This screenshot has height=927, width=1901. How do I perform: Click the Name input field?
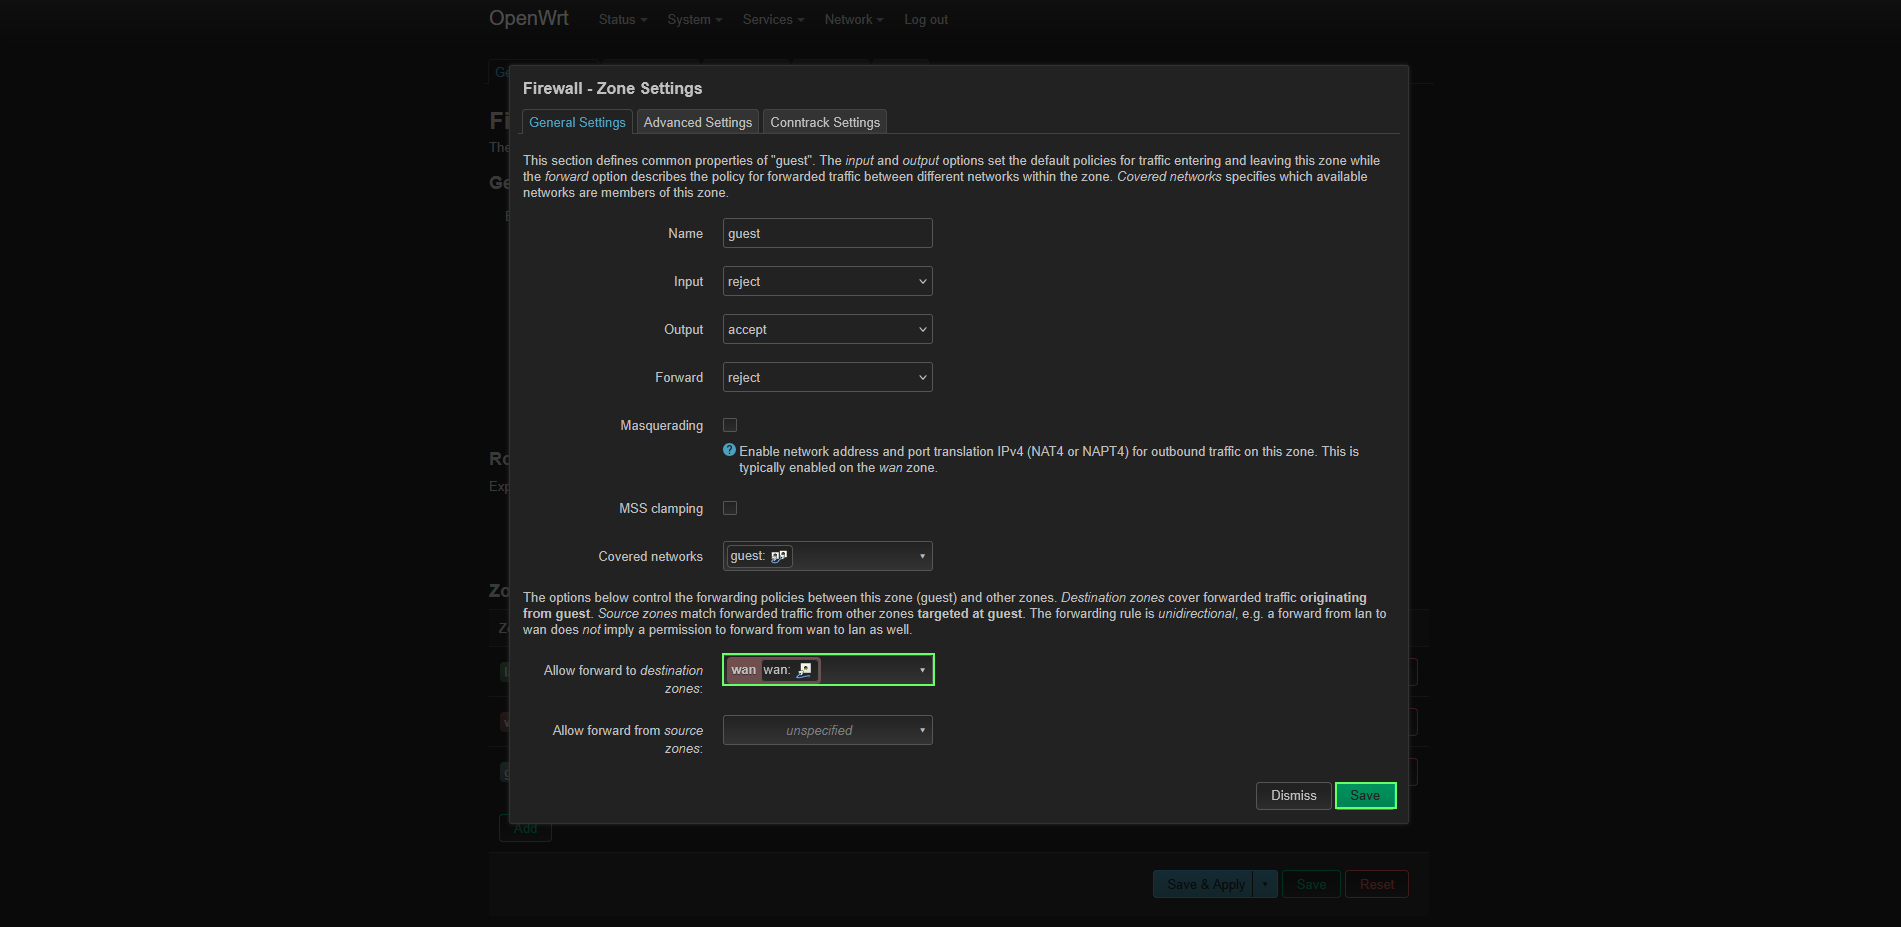(x=827, y=233)
